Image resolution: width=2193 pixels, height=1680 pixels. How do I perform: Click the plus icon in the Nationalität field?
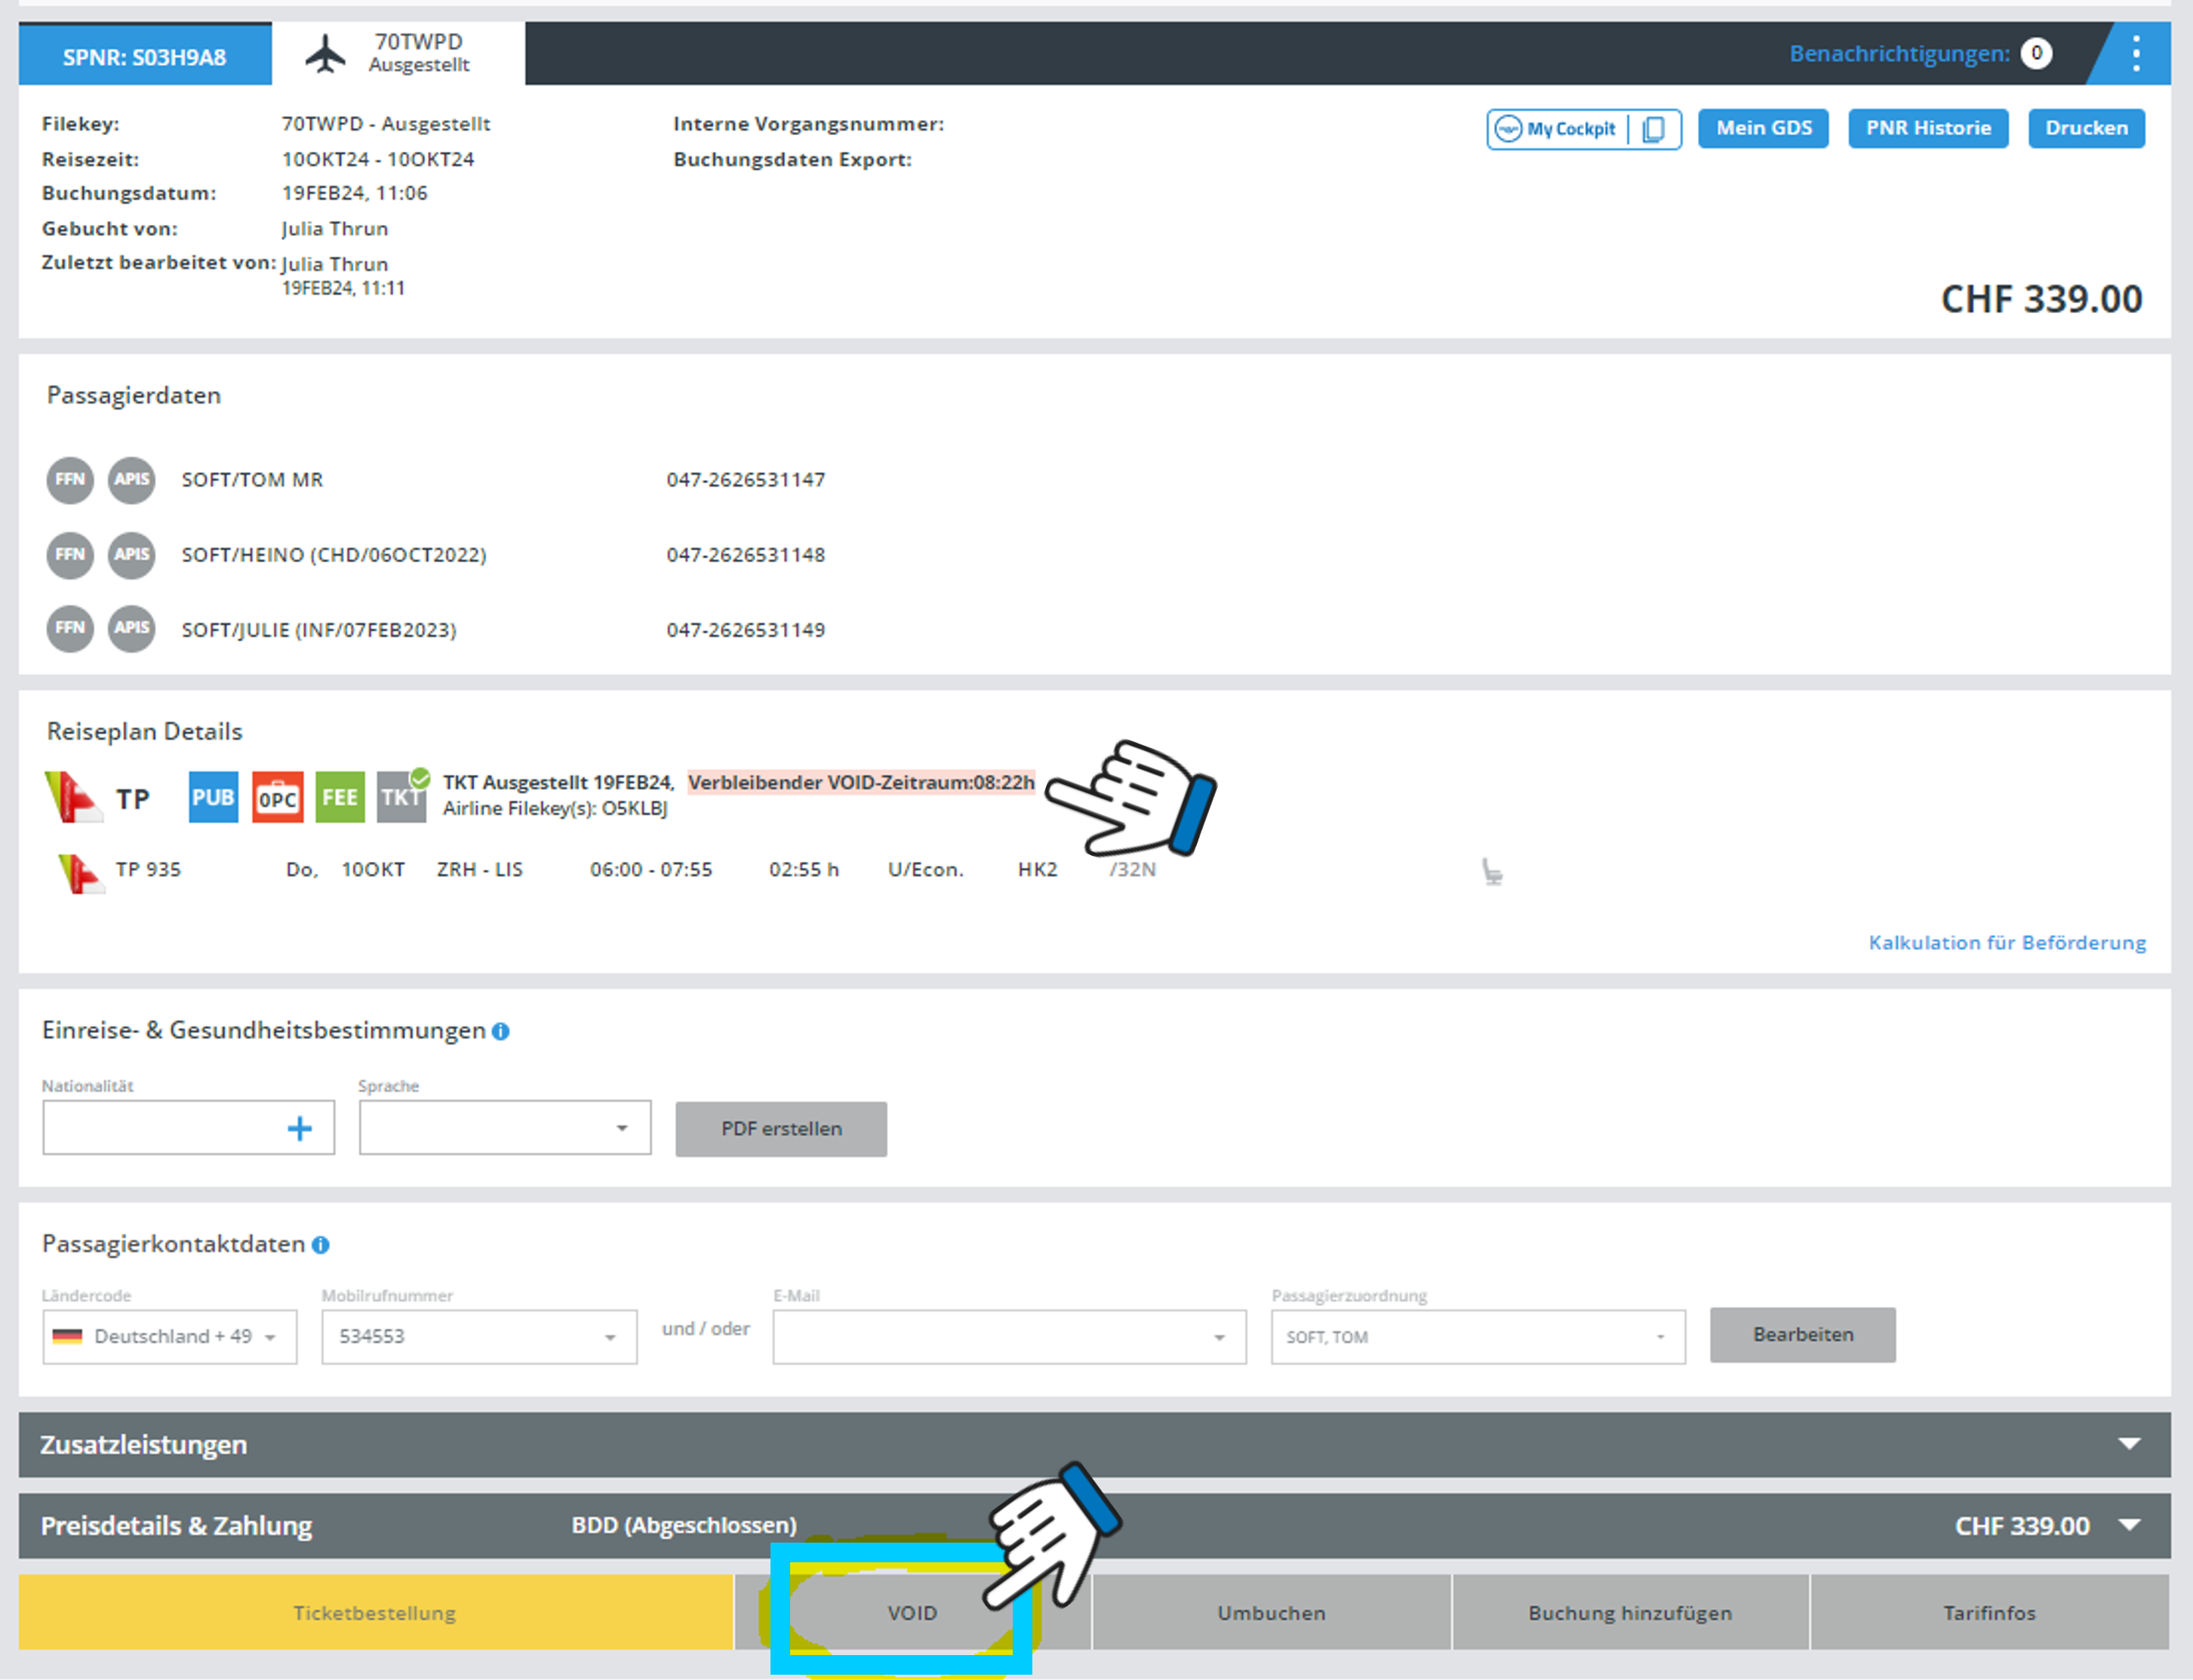coord(299,1129)
